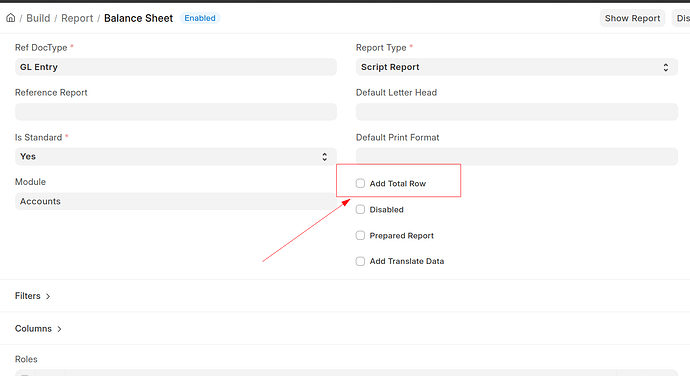Focus the Ref DocType field

(176, 67)
